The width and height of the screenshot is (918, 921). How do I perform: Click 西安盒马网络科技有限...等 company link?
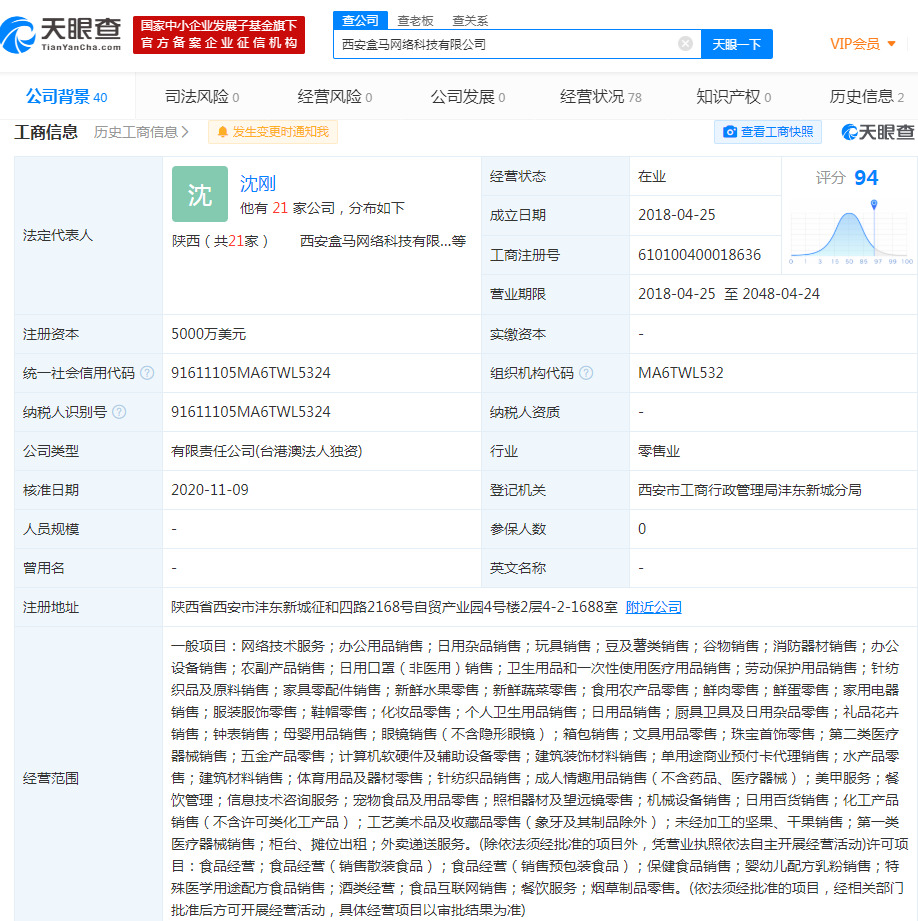pos(383,241)
